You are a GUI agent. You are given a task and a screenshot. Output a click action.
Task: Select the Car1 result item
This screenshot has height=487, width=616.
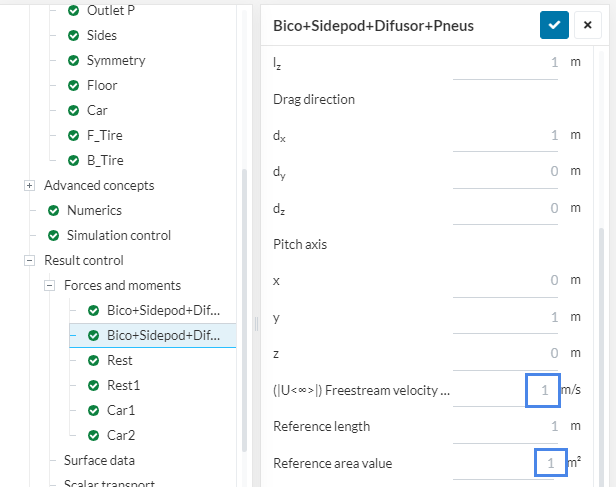tap(121, 410)
